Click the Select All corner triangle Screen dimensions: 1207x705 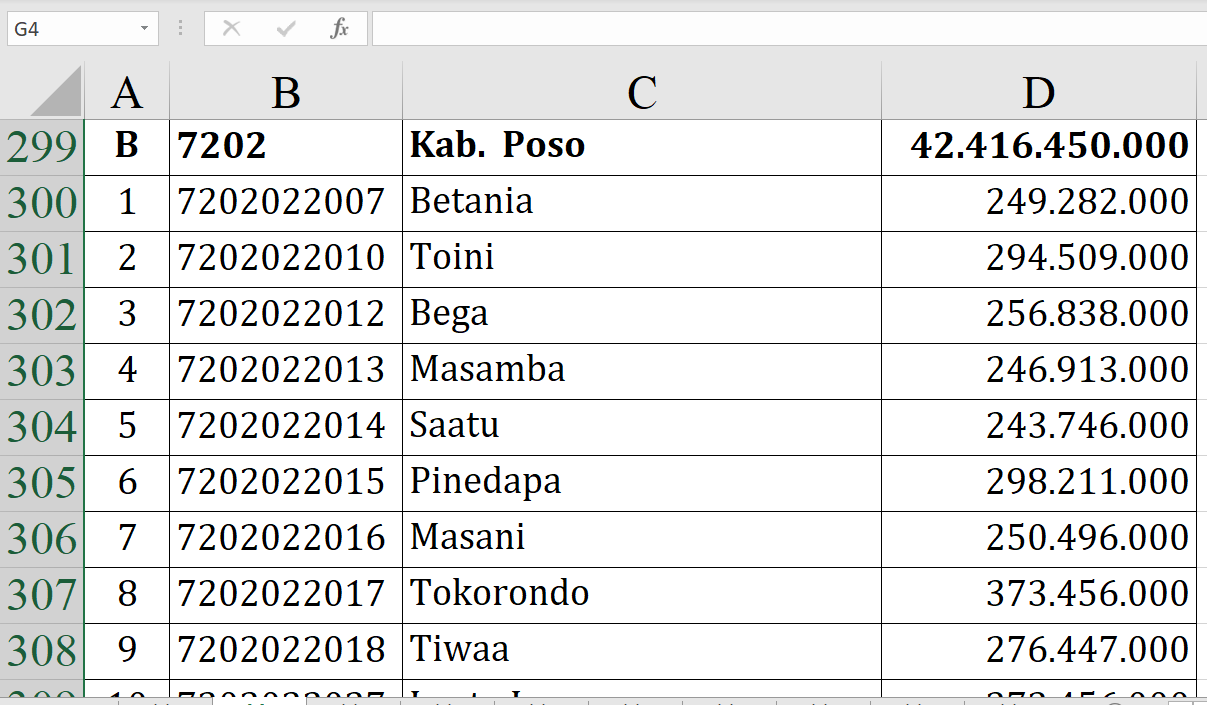56,92
